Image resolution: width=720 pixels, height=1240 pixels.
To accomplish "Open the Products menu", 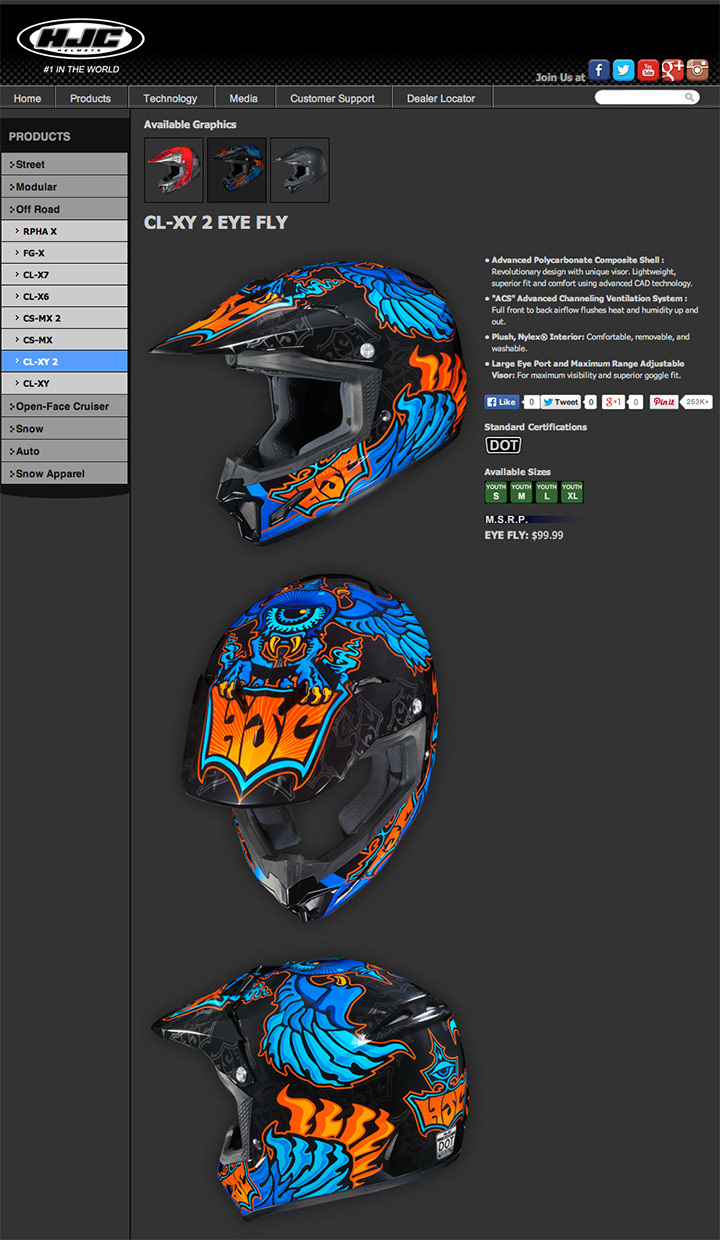I will coord(91,98).
